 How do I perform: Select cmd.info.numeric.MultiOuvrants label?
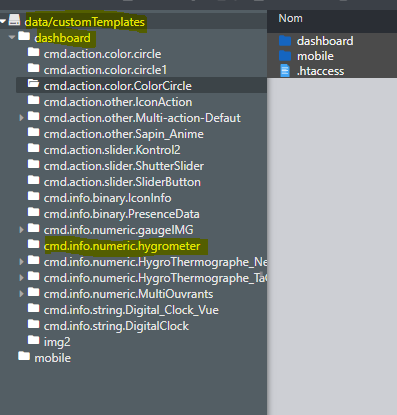click(x=128, y=294)
